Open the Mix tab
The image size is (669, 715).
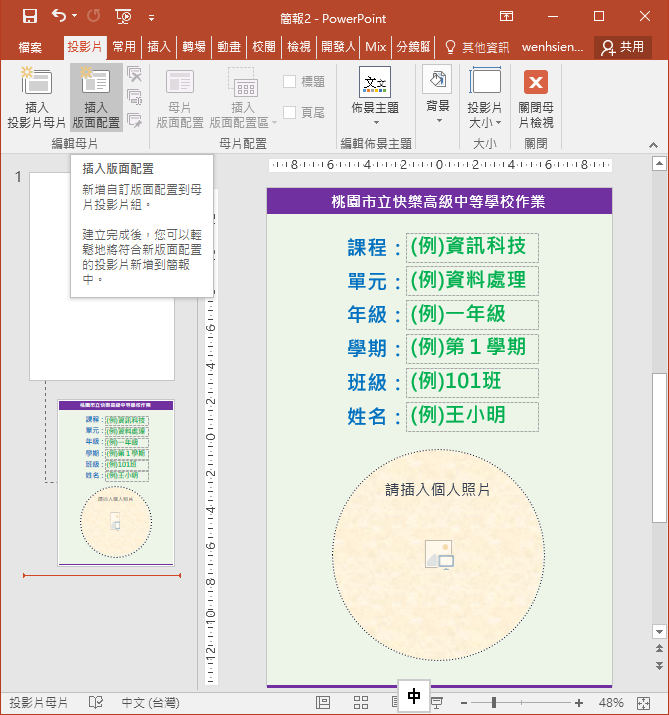click(x=376, y=47)
